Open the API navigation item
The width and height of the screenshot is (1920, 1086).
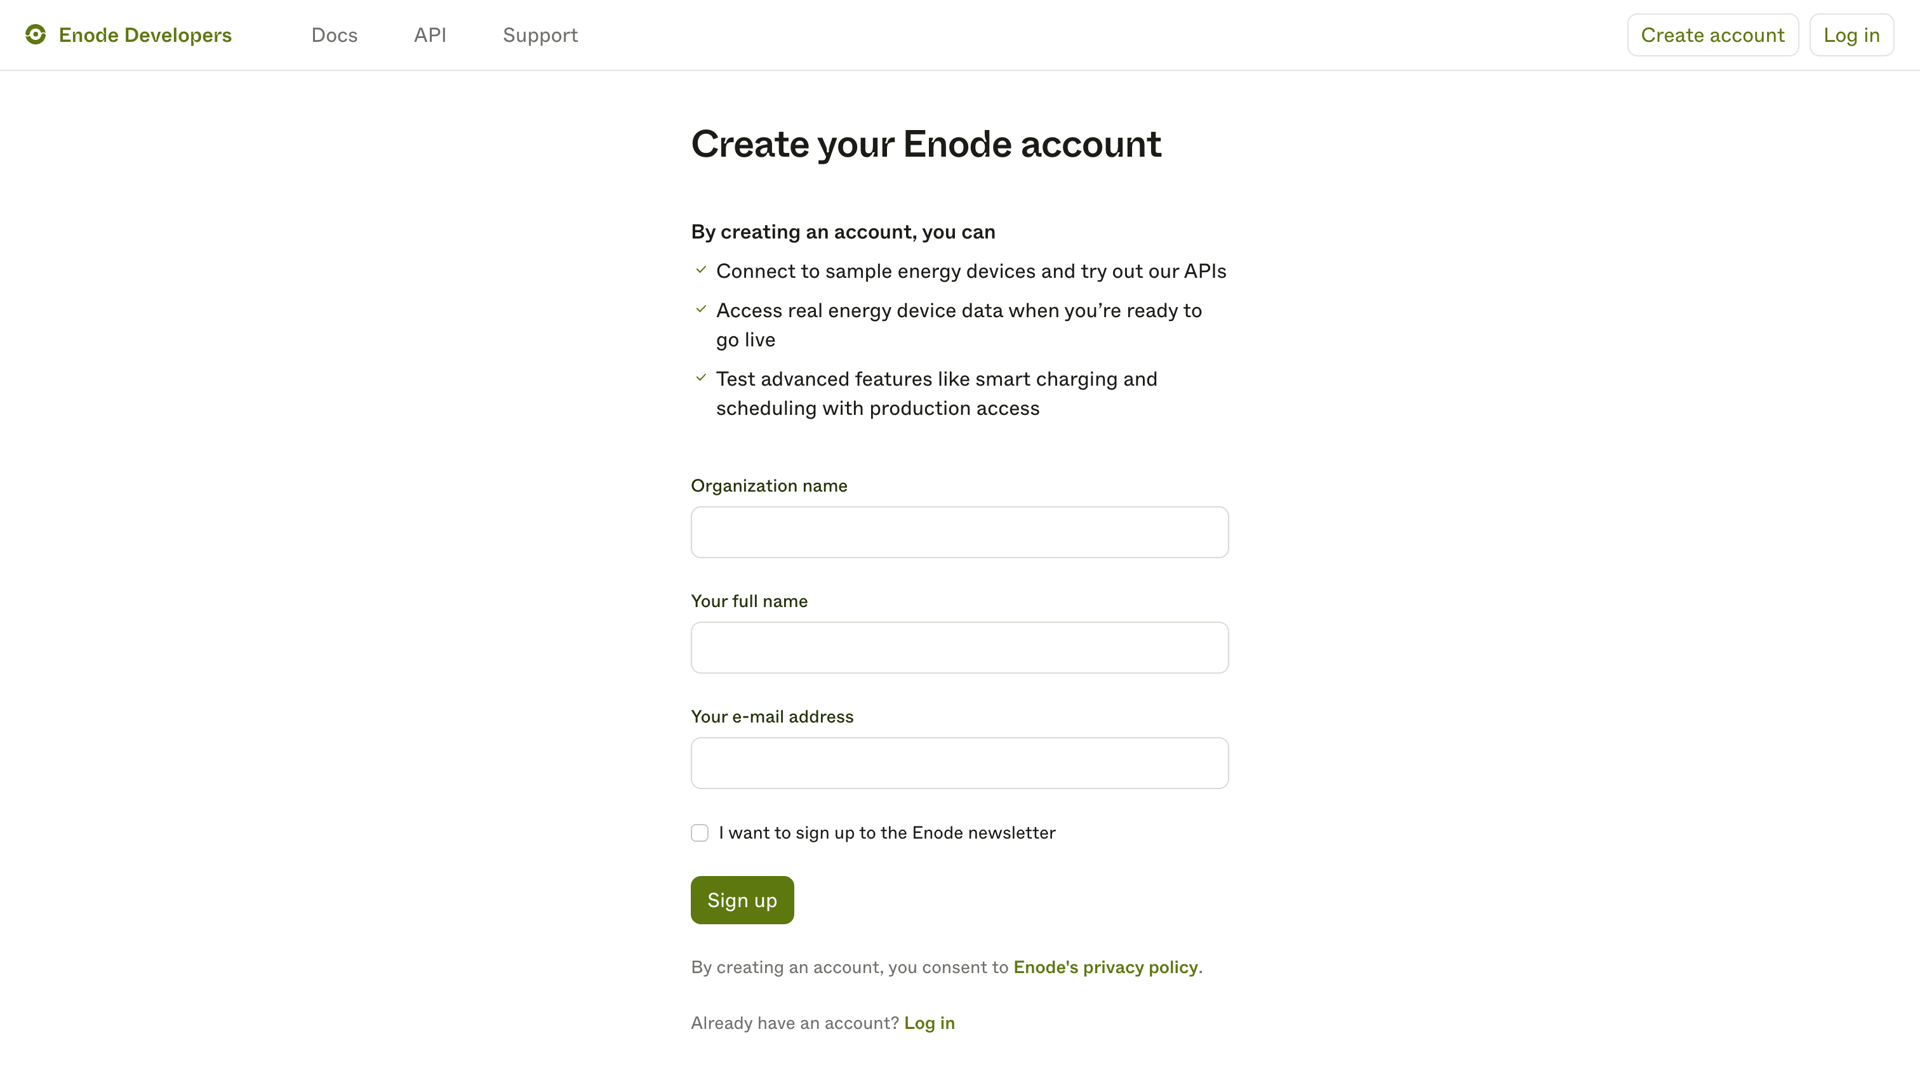click(429, 34)
